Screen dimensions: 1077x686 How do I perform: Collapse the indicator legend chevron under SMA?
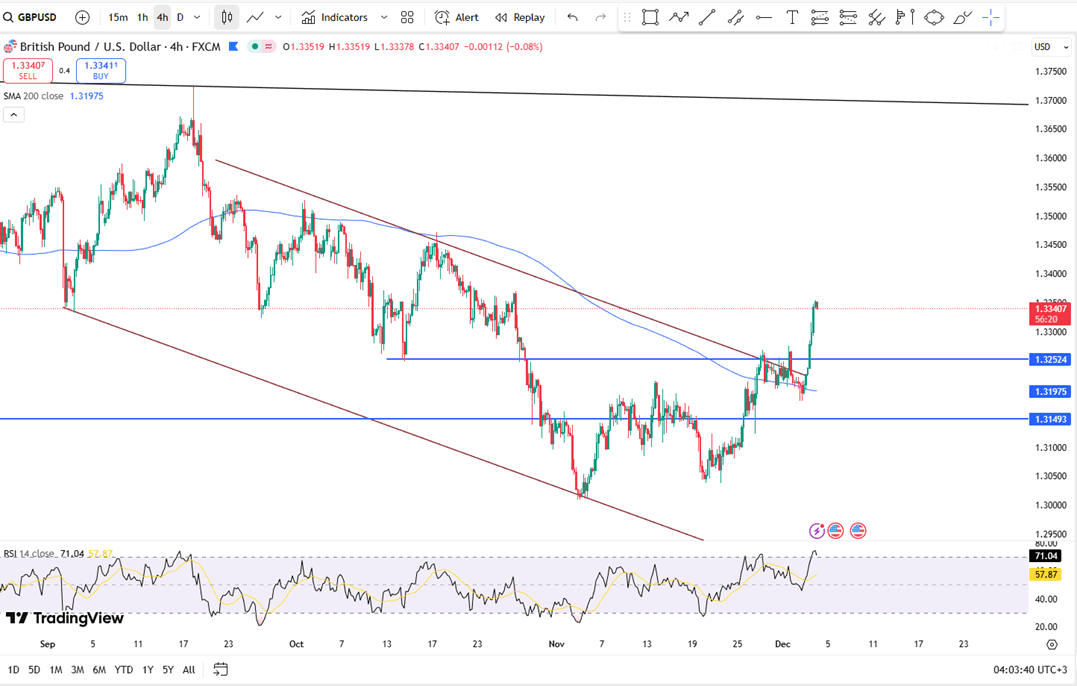13,115
